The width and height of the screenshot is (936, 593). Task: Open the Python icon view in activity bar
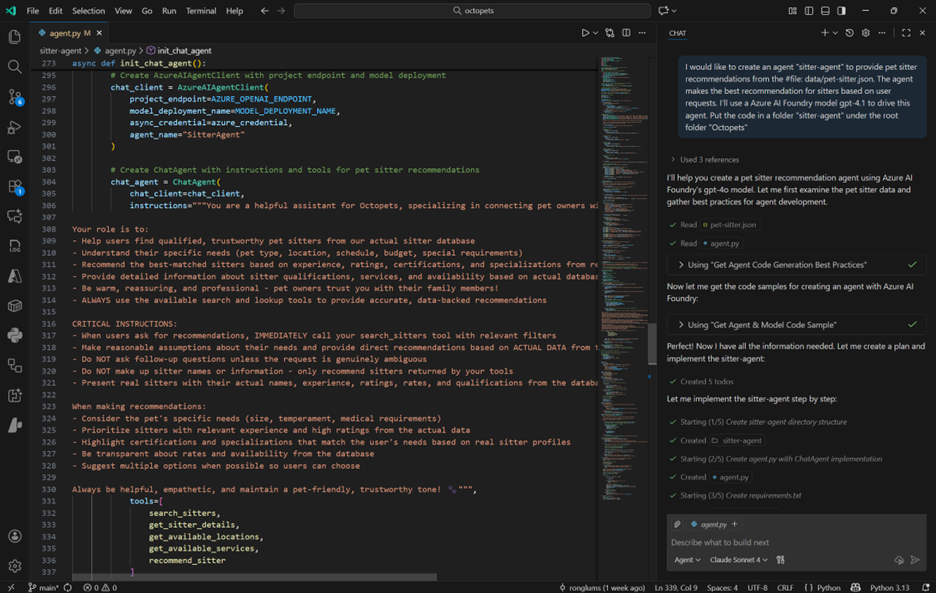(15, 335)
